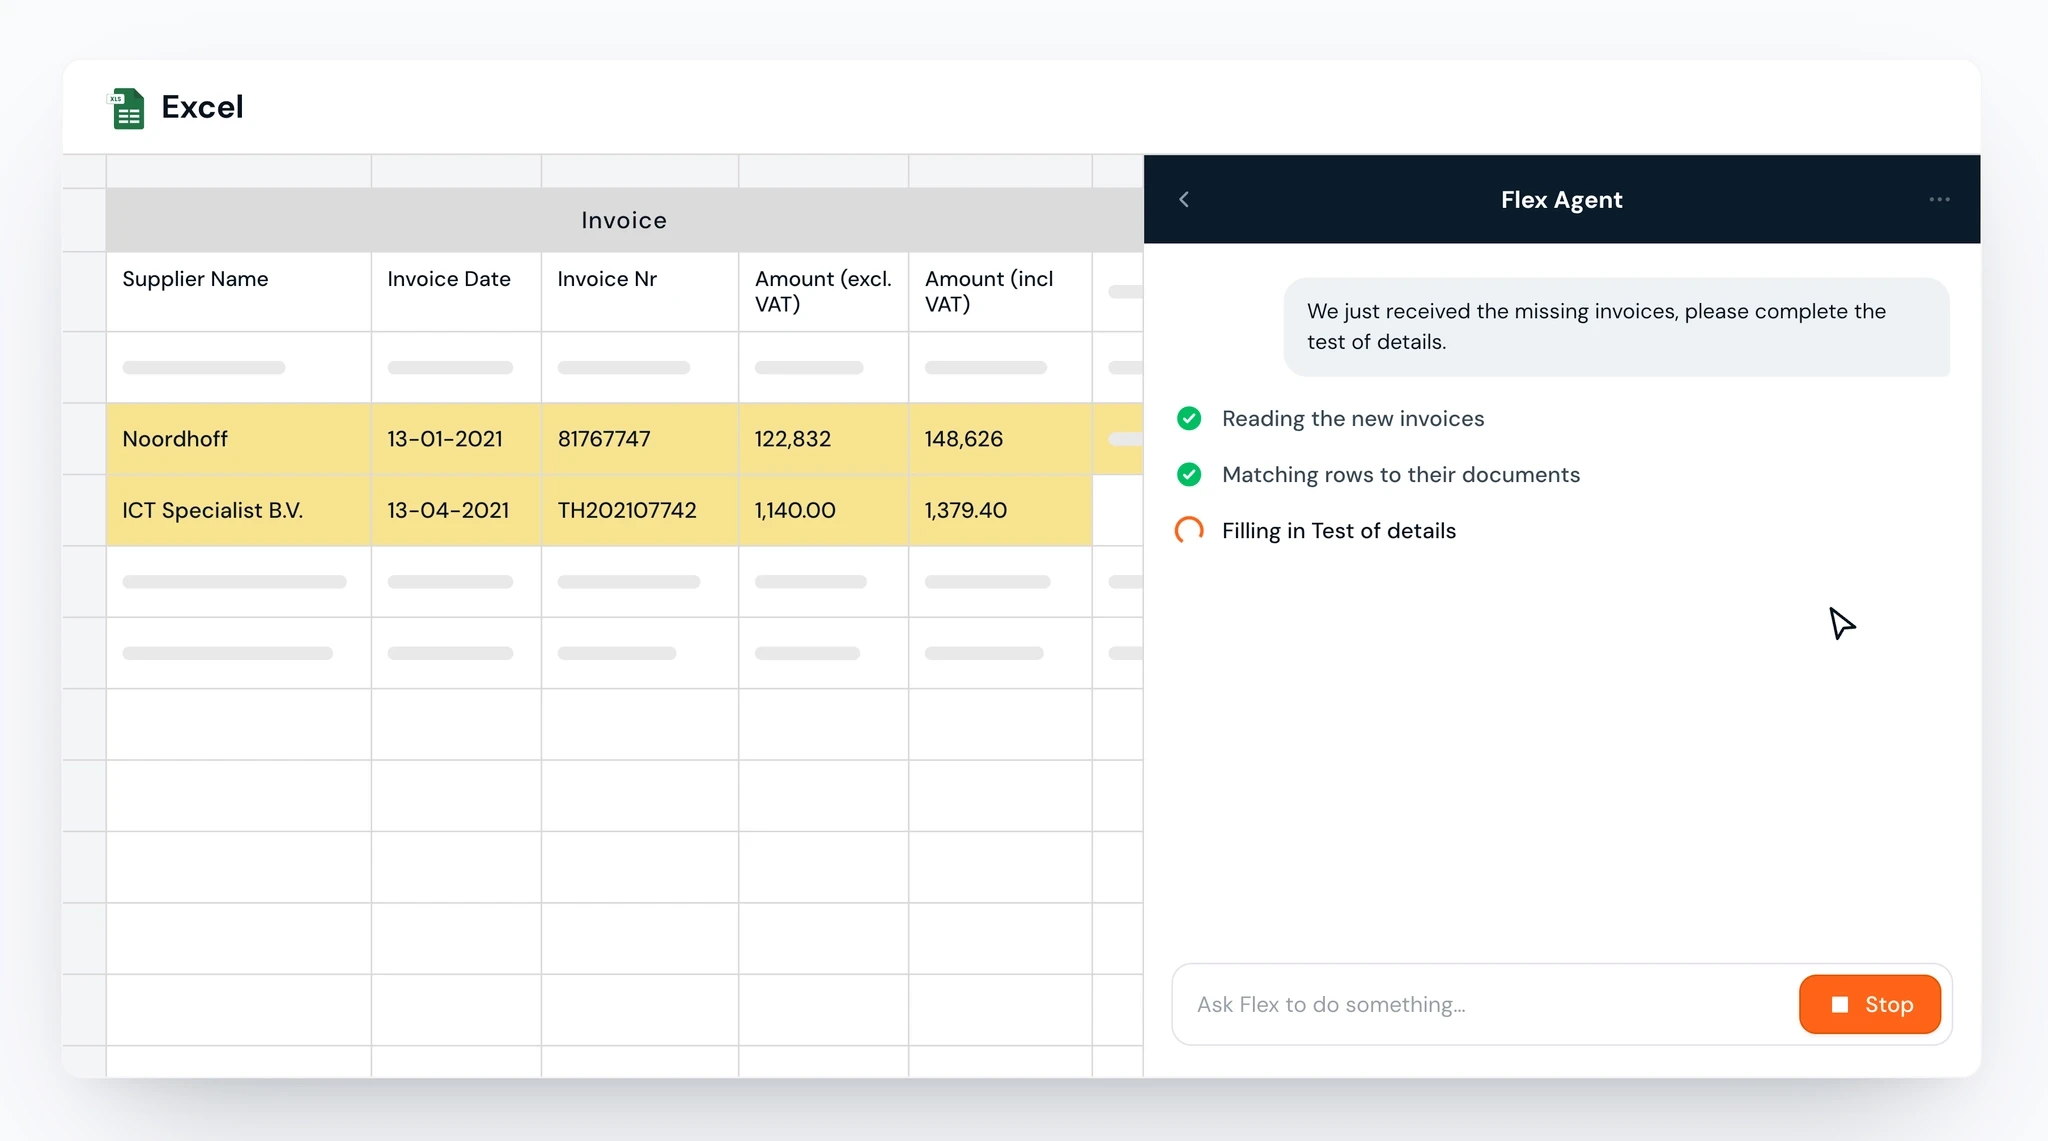
Task: Click the Amount (incl VAT) header
Action: pos(1000,291)
